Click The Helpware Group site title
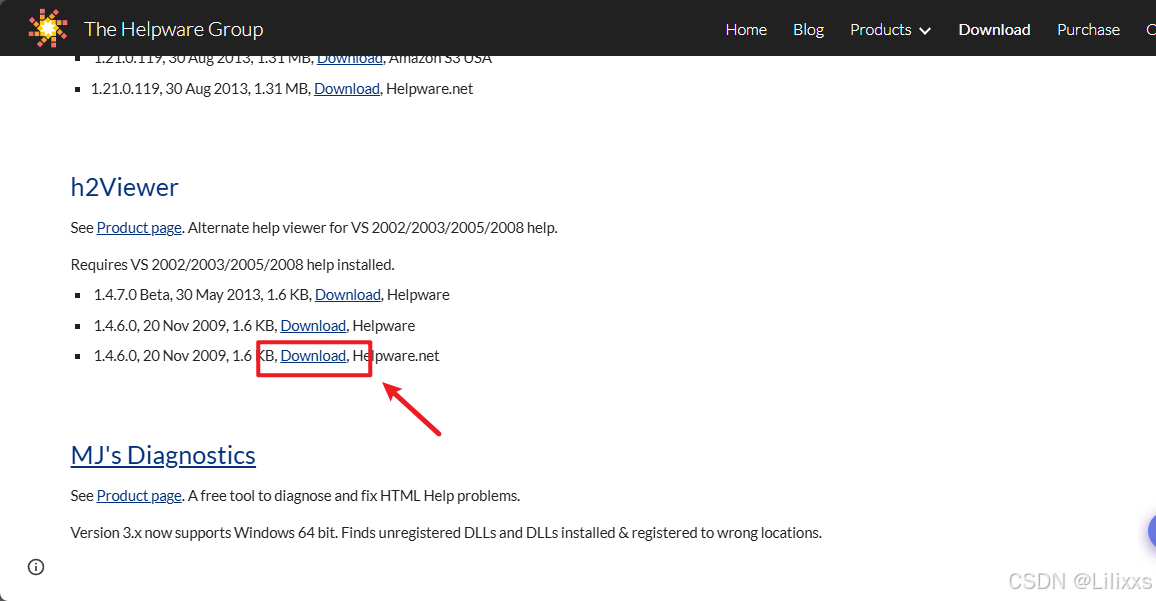1156x601 pixels. tap(173, 29)
